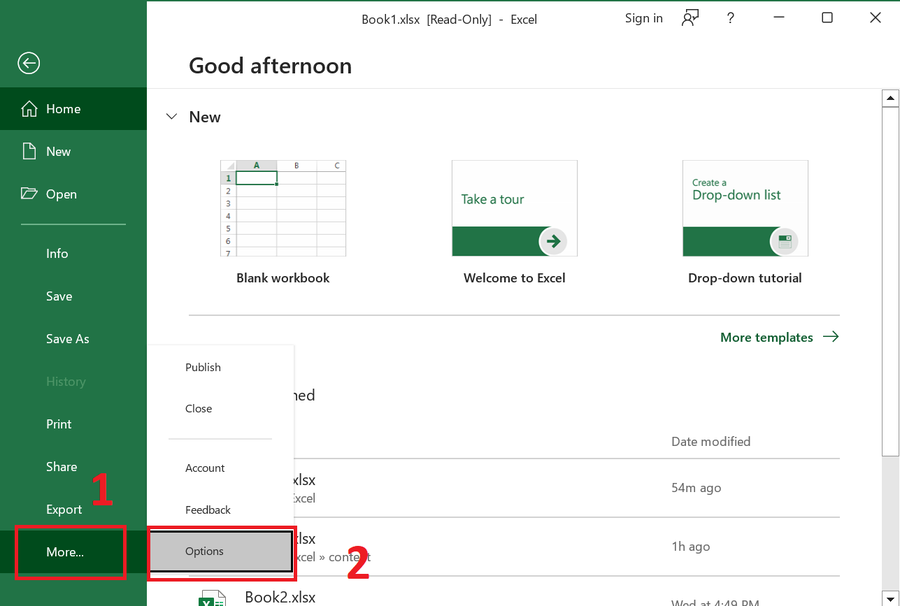Click the Excel file icon beside Book2.xlsx
Screen dimensions: 900x606
click(212, 599)
